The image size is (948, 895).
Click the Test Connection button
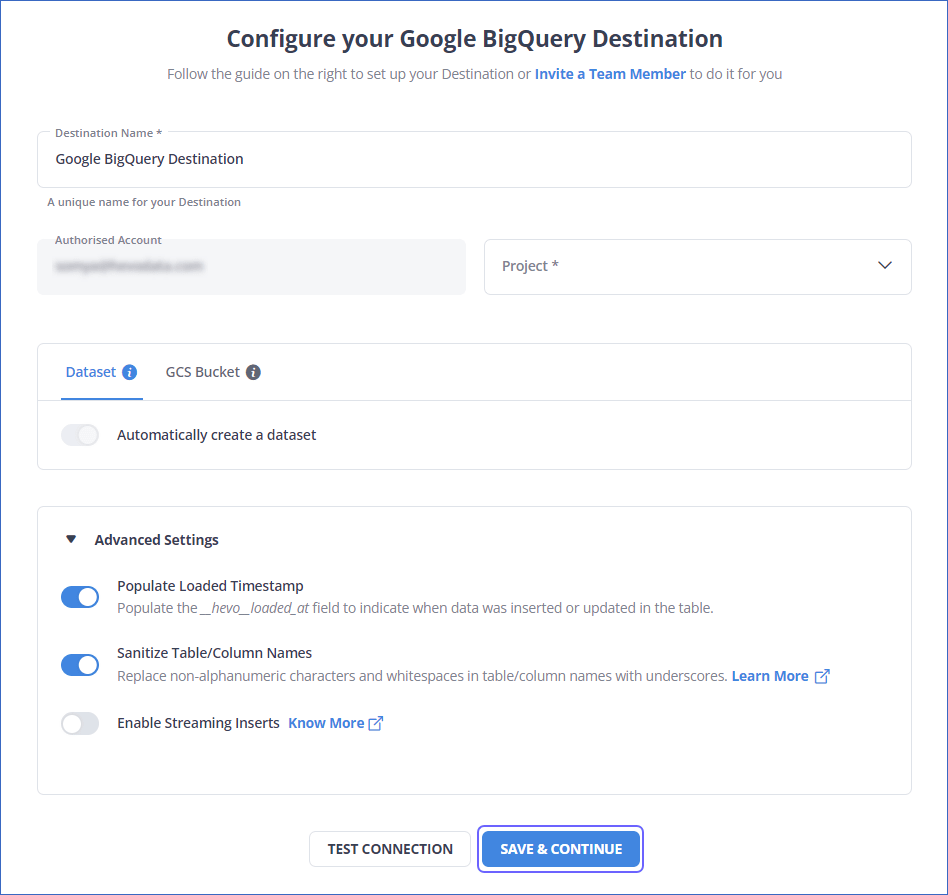click(x=390, y=849)
